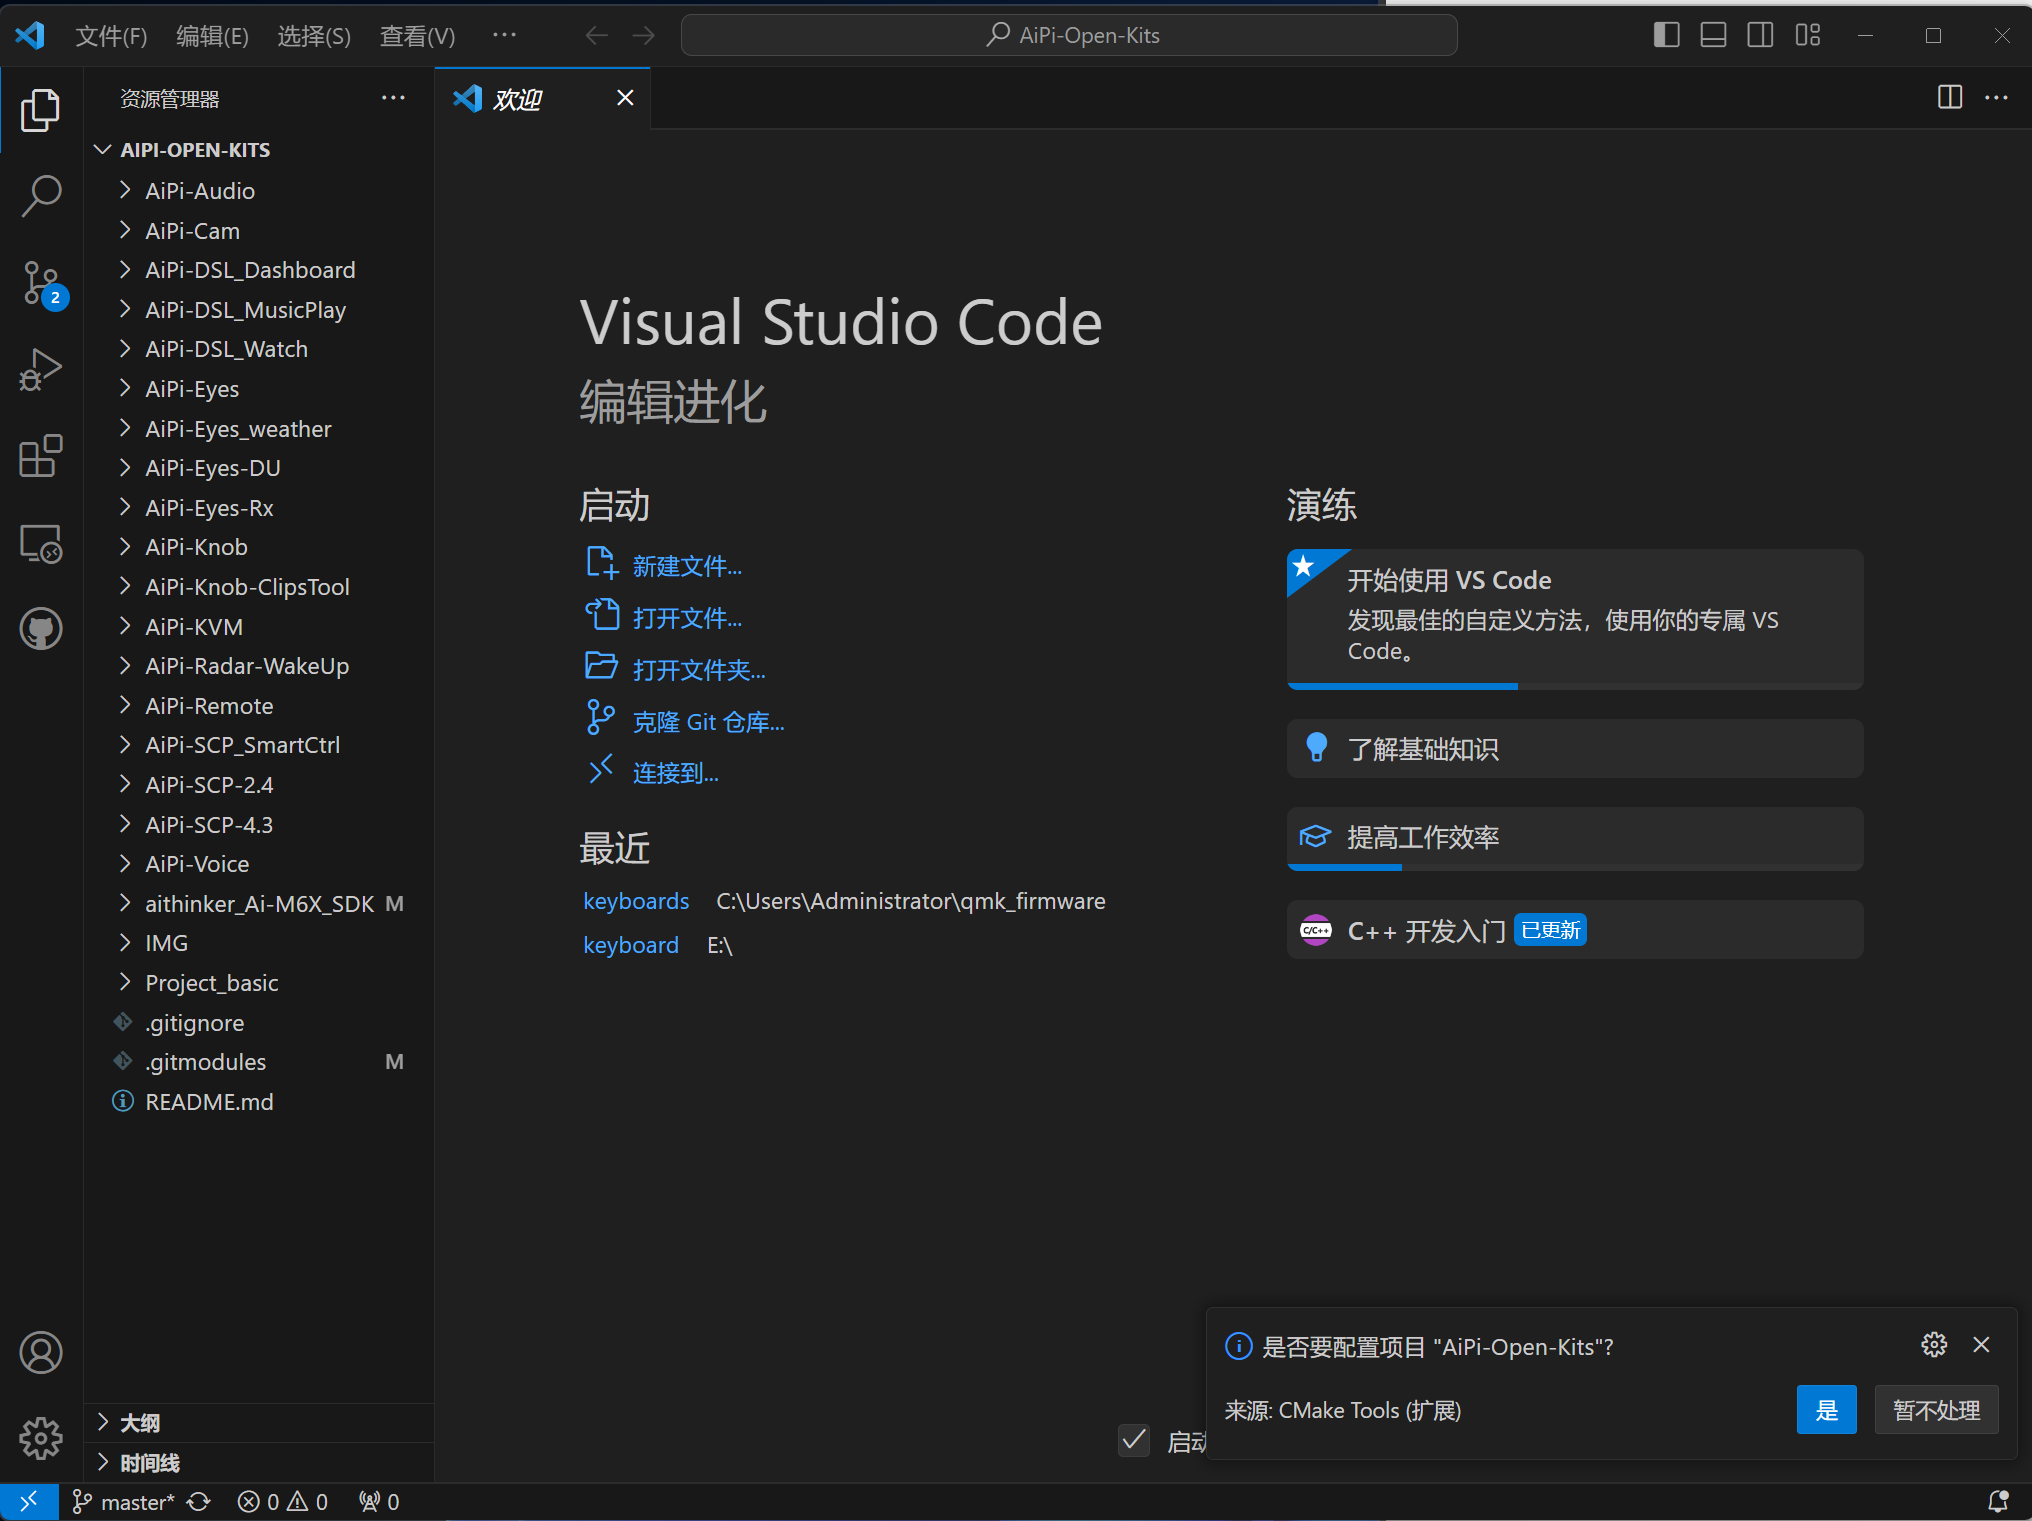Toggle secondary side bar layout icon
Viewport: 2032px width, 1521px height.
pyautogui.click(x=1760, y=35)
